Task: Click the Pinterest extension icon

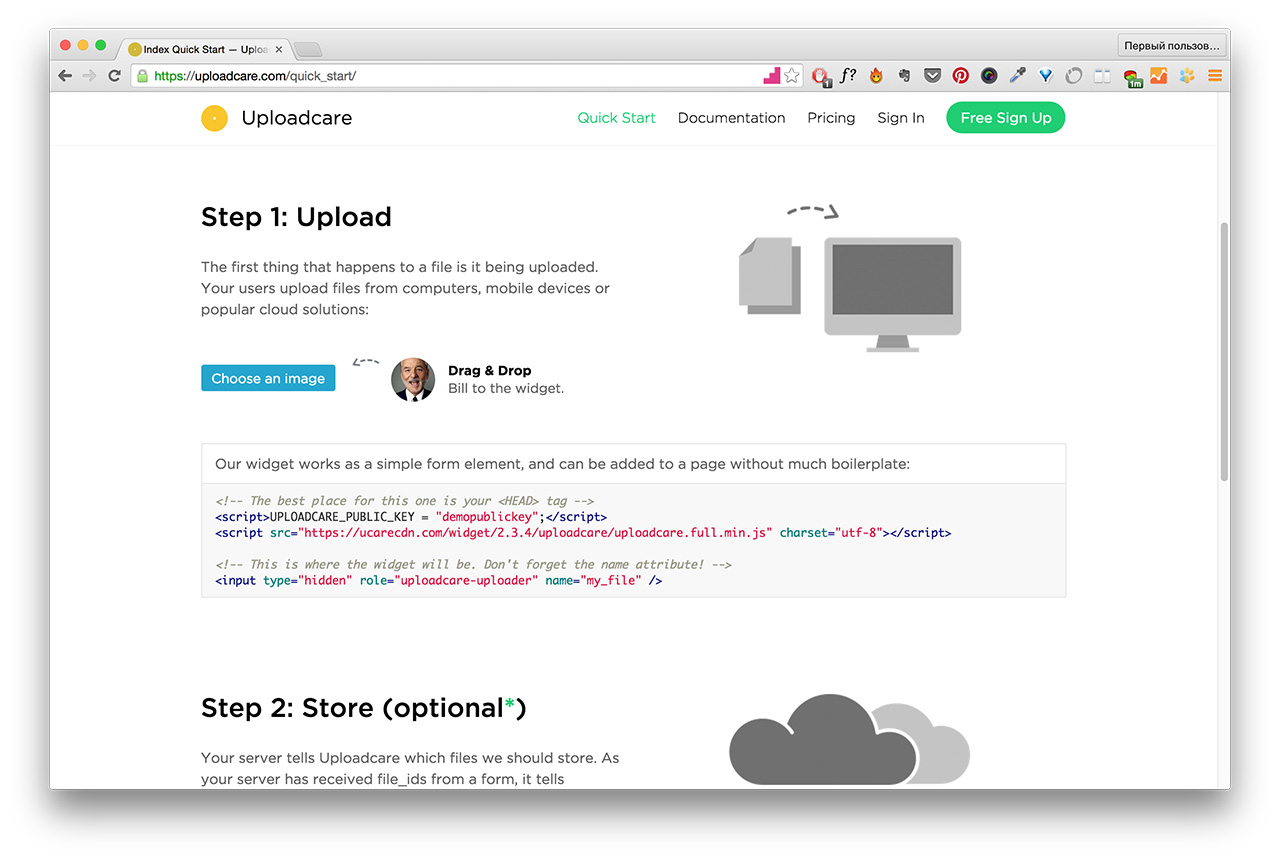Action: click(960, 75)
